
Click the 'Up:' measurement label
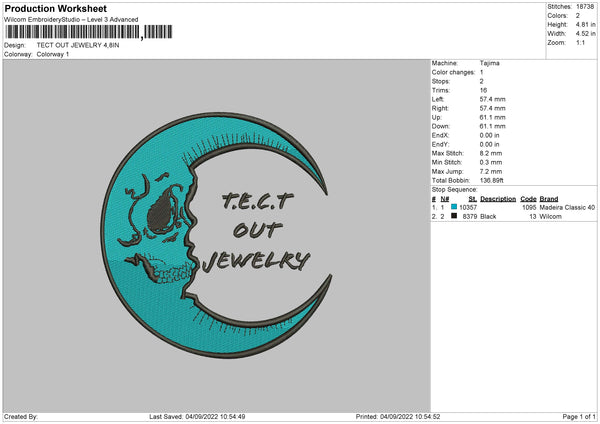pyautogui.click(x=436, y=117)
